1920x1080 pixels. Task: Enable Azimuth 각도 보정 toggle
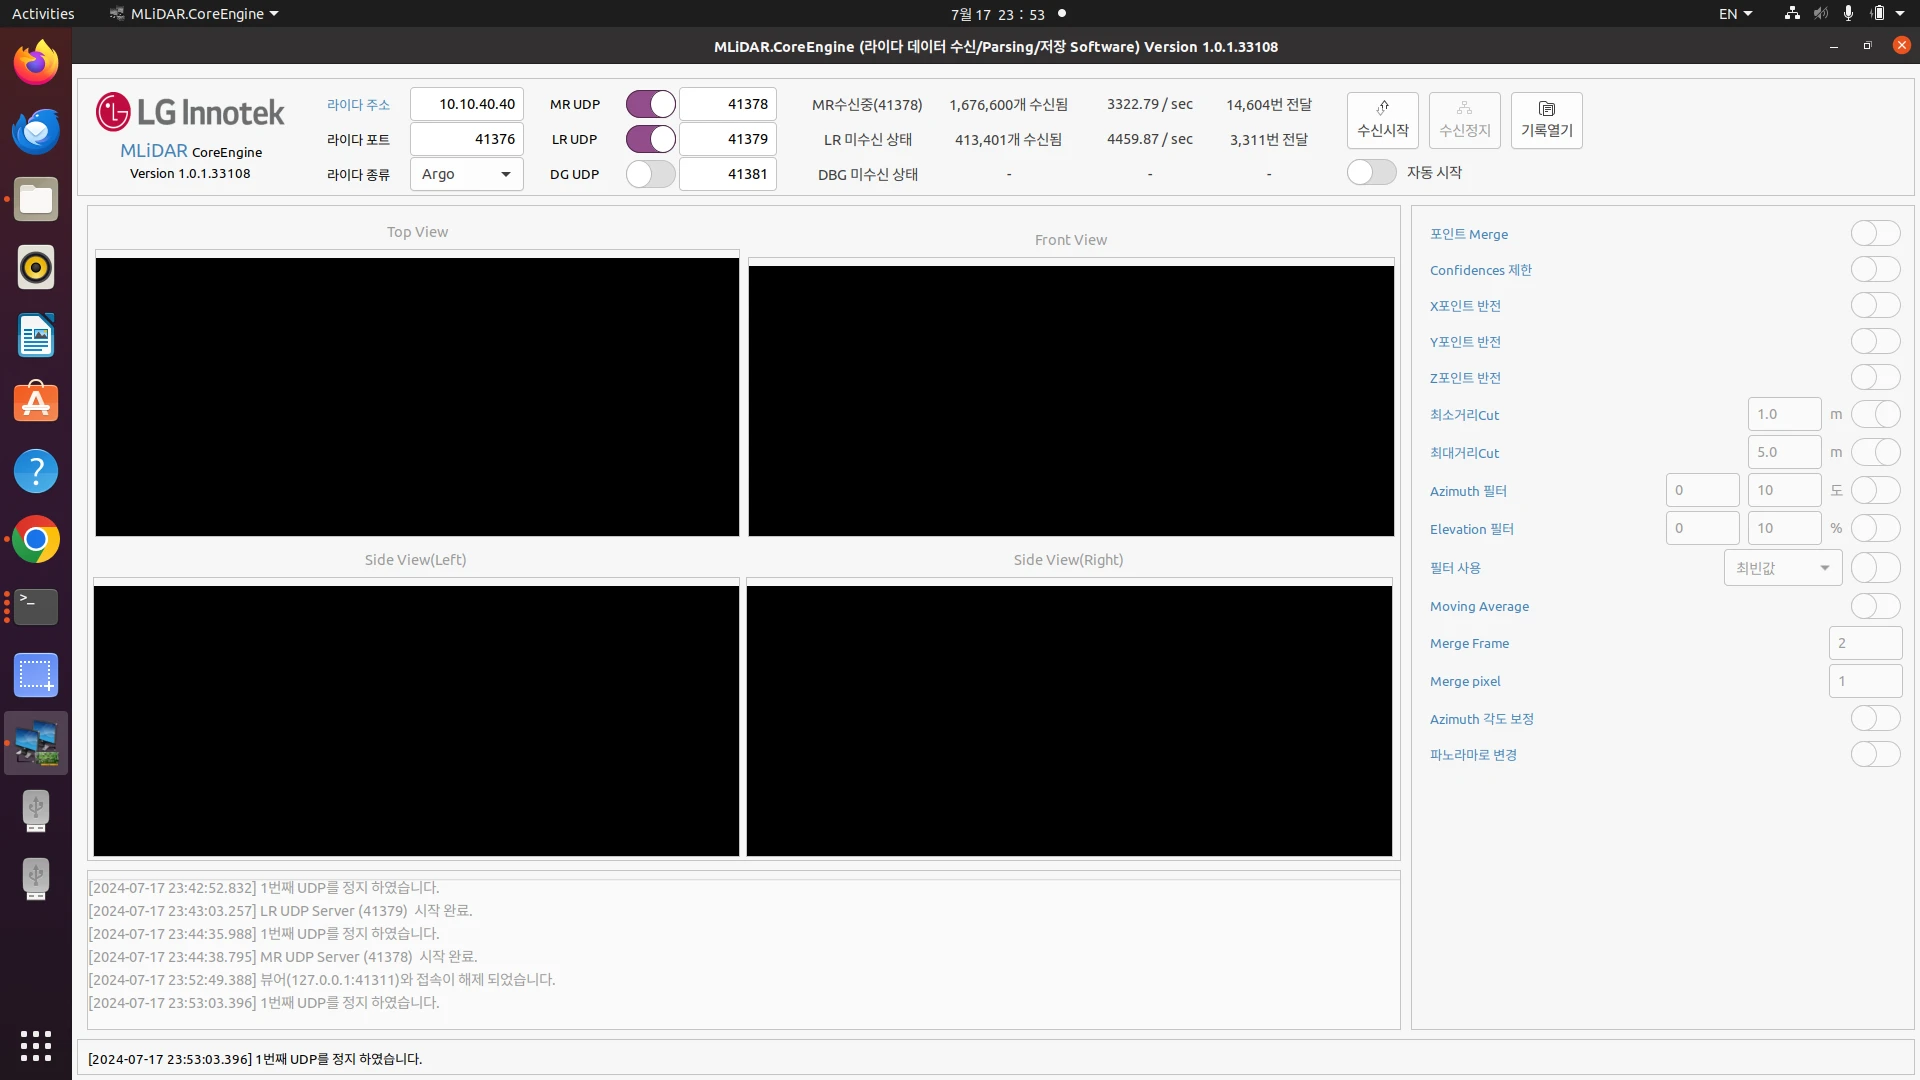coord(1875,718)
